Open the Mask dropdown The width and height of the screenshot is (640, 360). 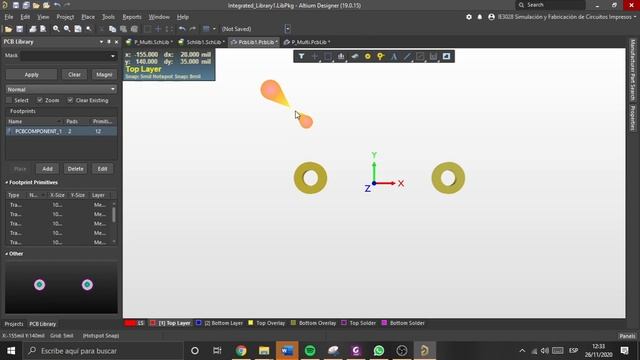tap(113, 56)
